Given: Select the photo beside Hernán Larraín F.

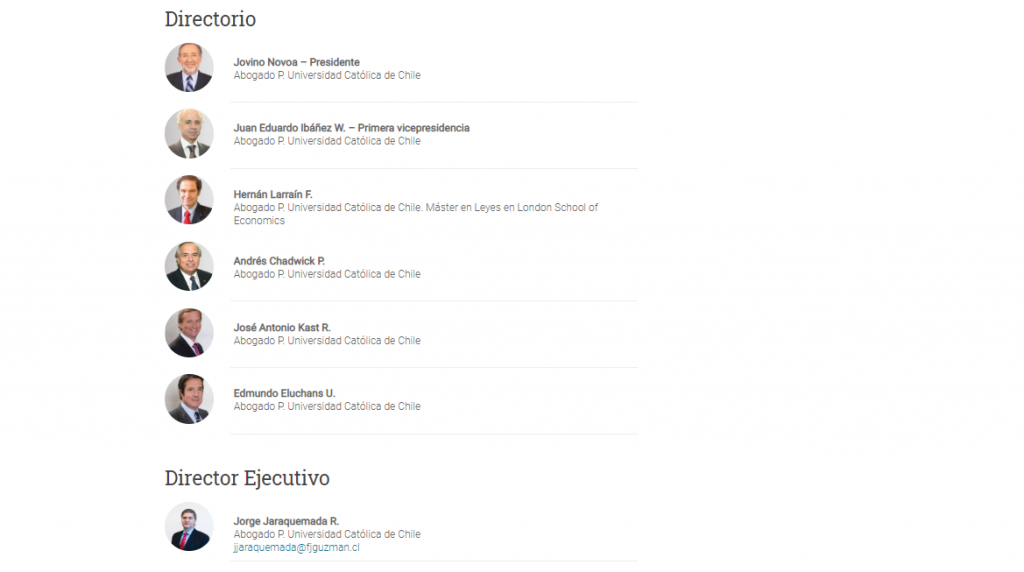Looking at the screenshot, I should click(x=189, y=200).
